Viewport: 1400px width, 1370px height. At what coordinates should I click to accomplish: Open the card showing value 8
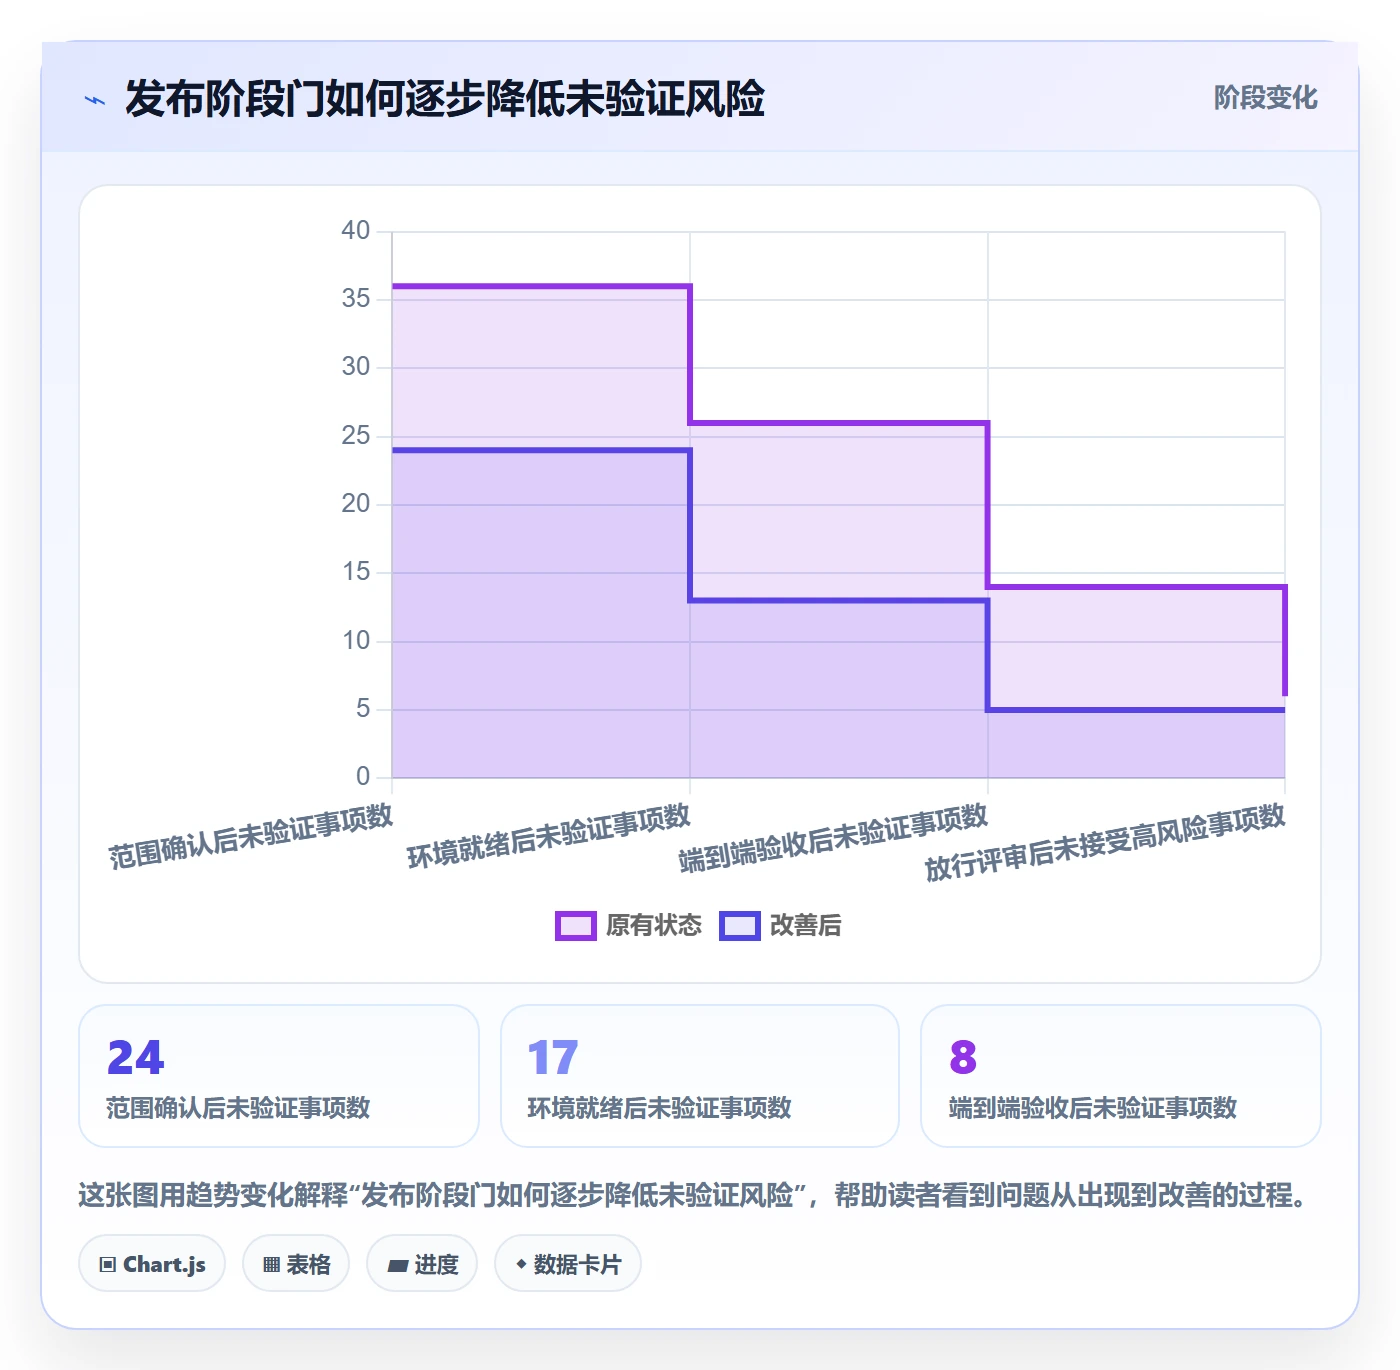1121,1076
